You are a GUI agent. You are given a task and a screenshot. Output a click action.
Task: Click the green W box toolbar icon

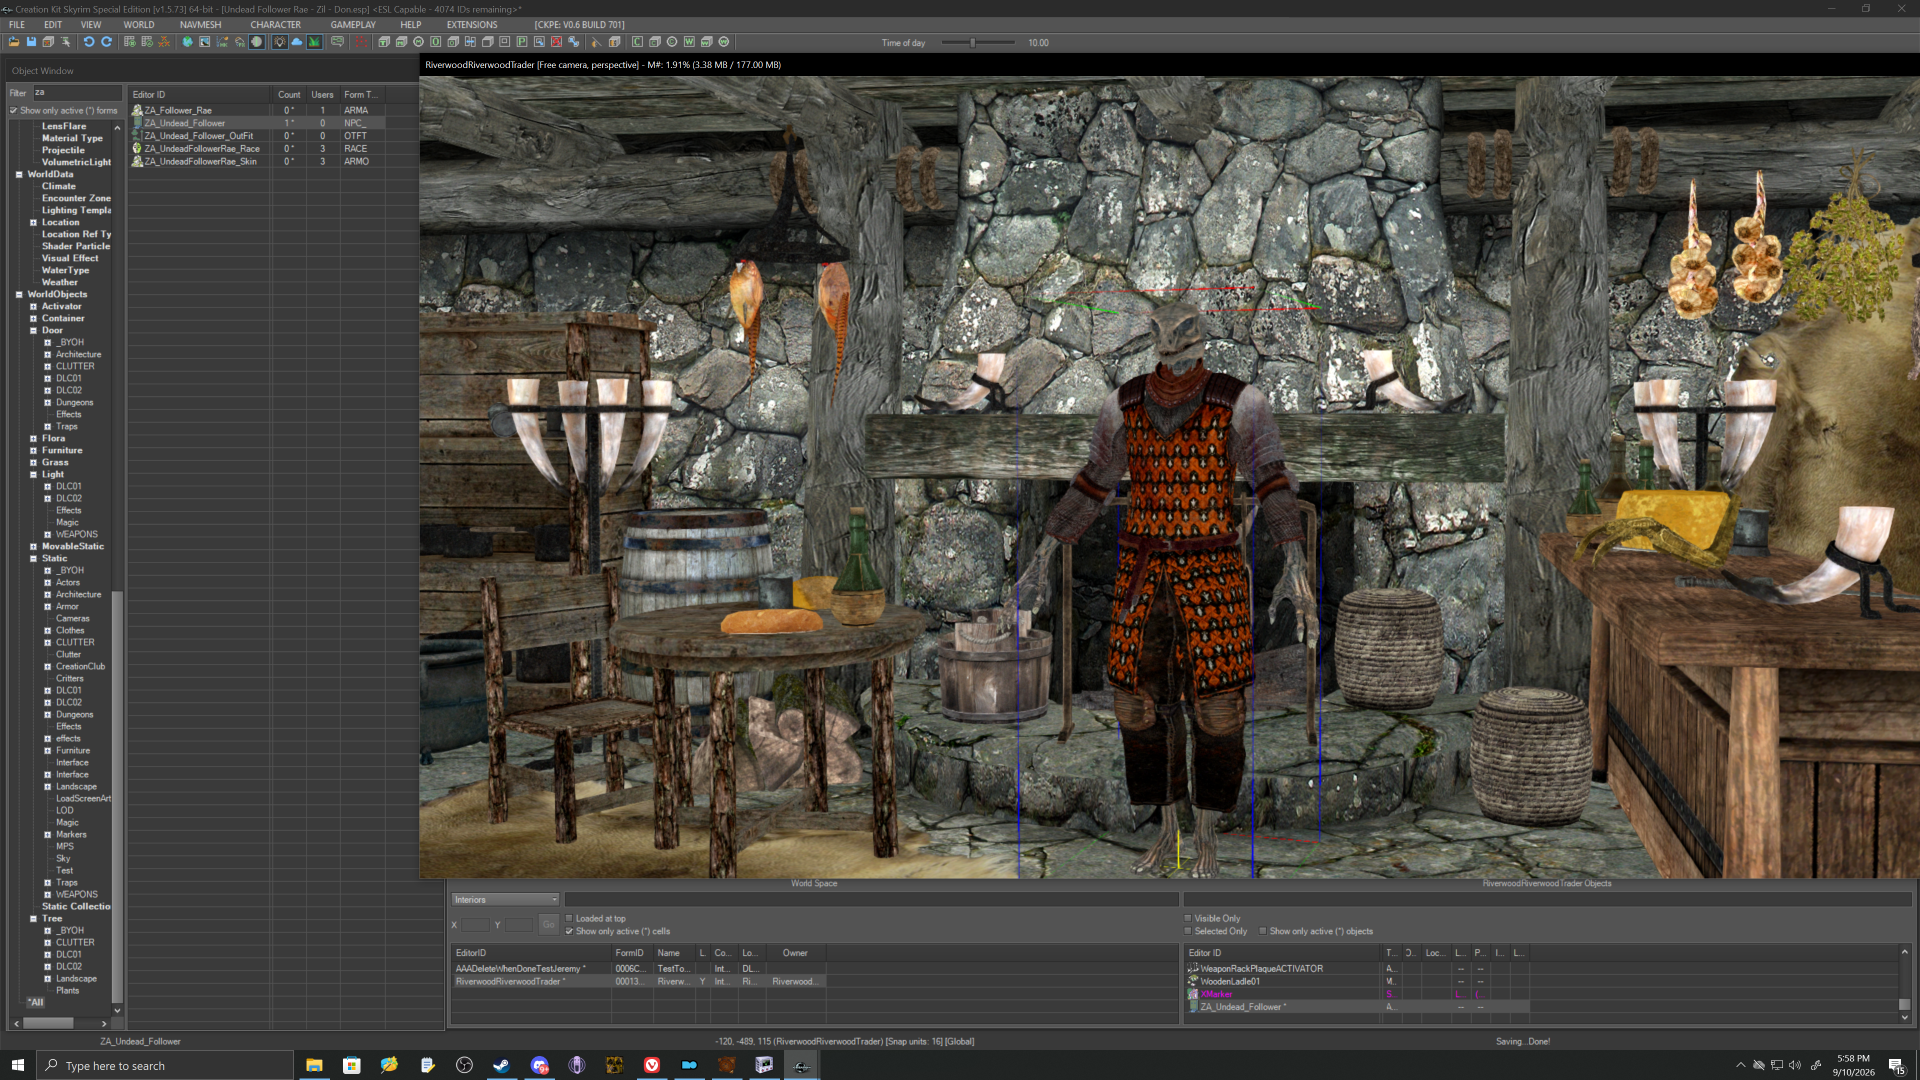[x=689, y=42]
